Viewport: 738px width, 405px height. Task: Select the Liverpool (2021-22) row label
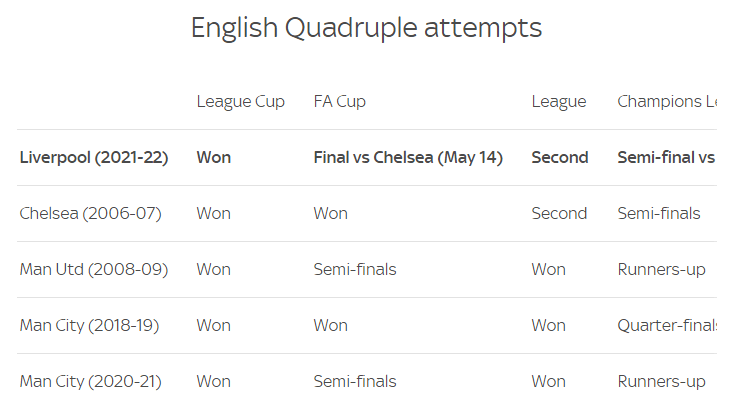(x=94, y=157)
